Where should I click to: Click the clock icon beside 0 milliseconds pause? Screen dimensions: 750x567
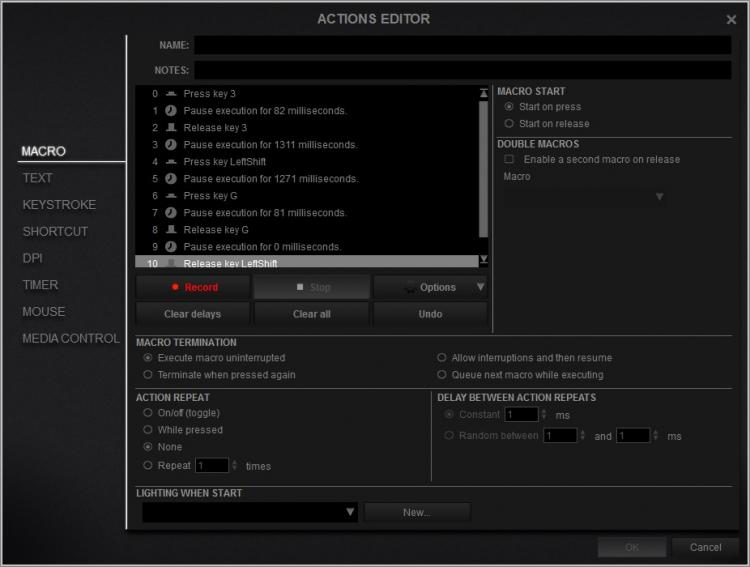pos(171,246)
